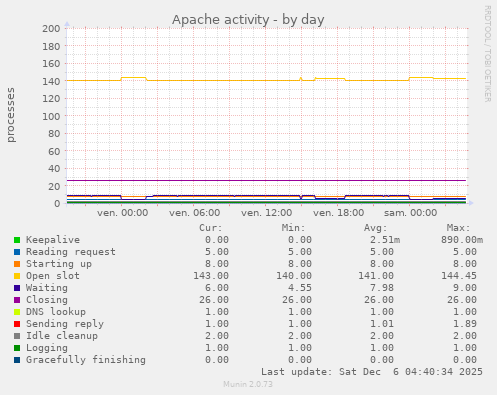The image size is (497, 395).
Task: Click the Waiting dark blue legend swatch
Action: tap(17, 288)
